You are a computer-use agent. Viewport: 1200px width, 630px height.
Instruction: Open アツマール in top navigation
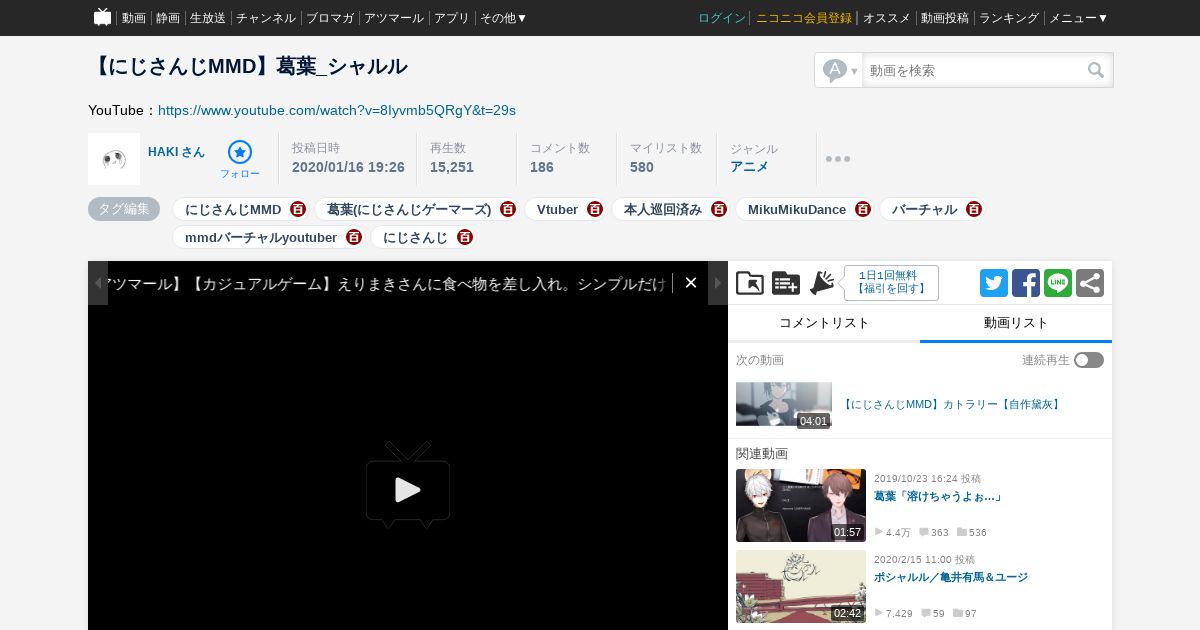(x=394, y=18)
